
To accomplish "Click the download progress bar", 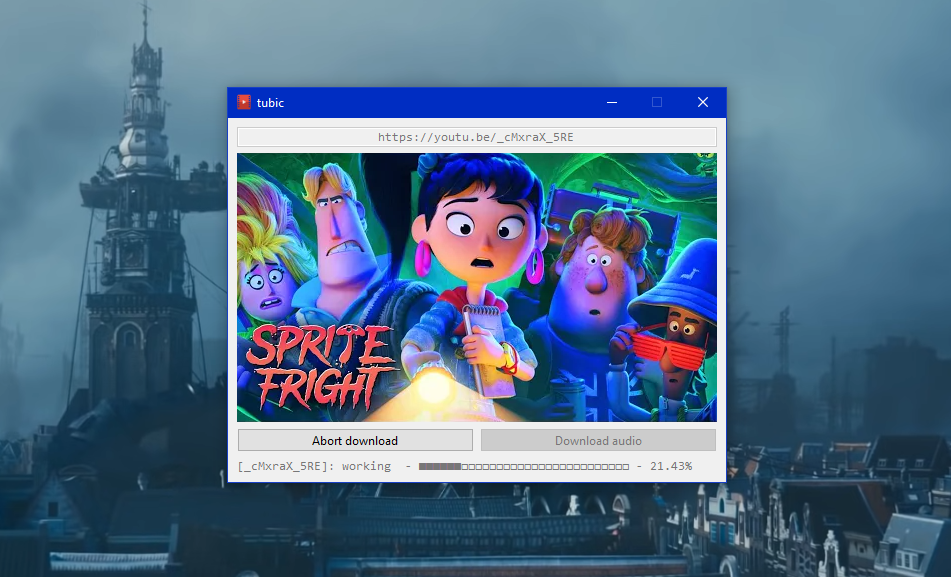I will [x=524, y=465].
